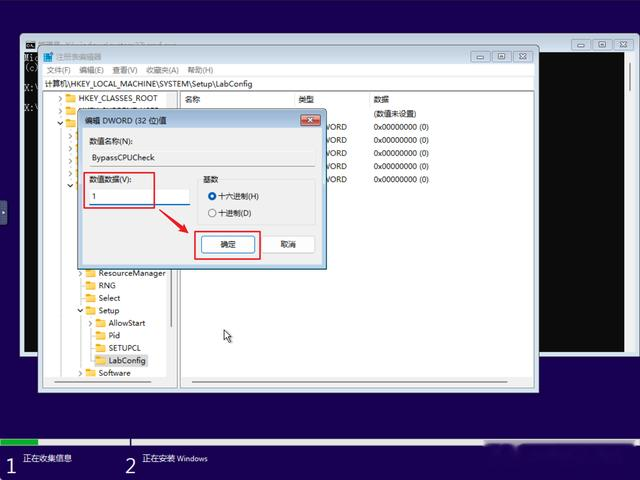
Task: Click the RNG folder icon
Action: click(x=91, y=285)
